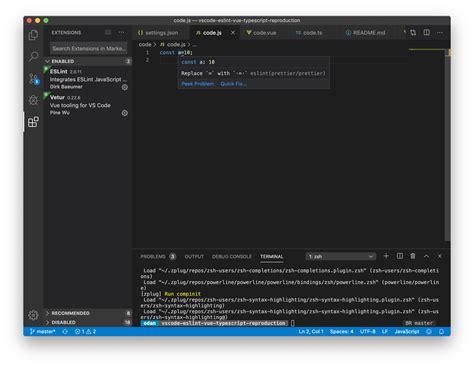Click 'Ln 2, Col 1' in the status bar
474x367 pixels.
pyautogui.click(x=311, y=331)
